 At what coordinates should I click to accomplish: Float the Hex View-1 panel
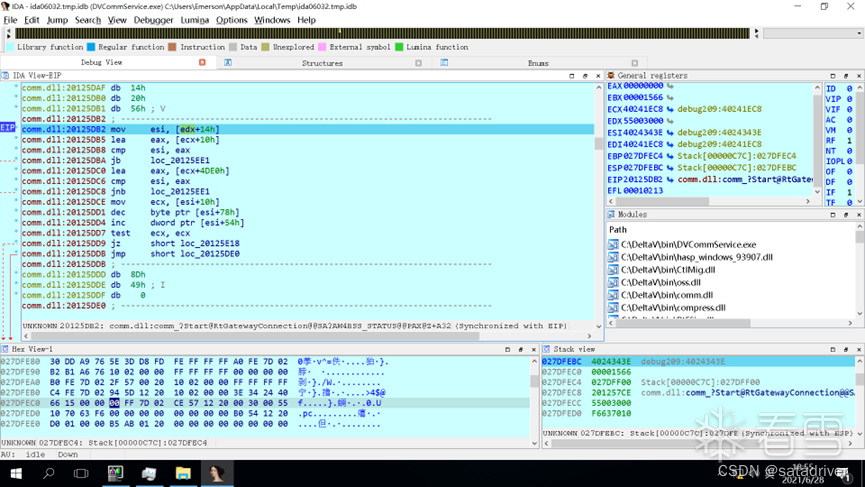pyautogui.click(x=520, y=349)
